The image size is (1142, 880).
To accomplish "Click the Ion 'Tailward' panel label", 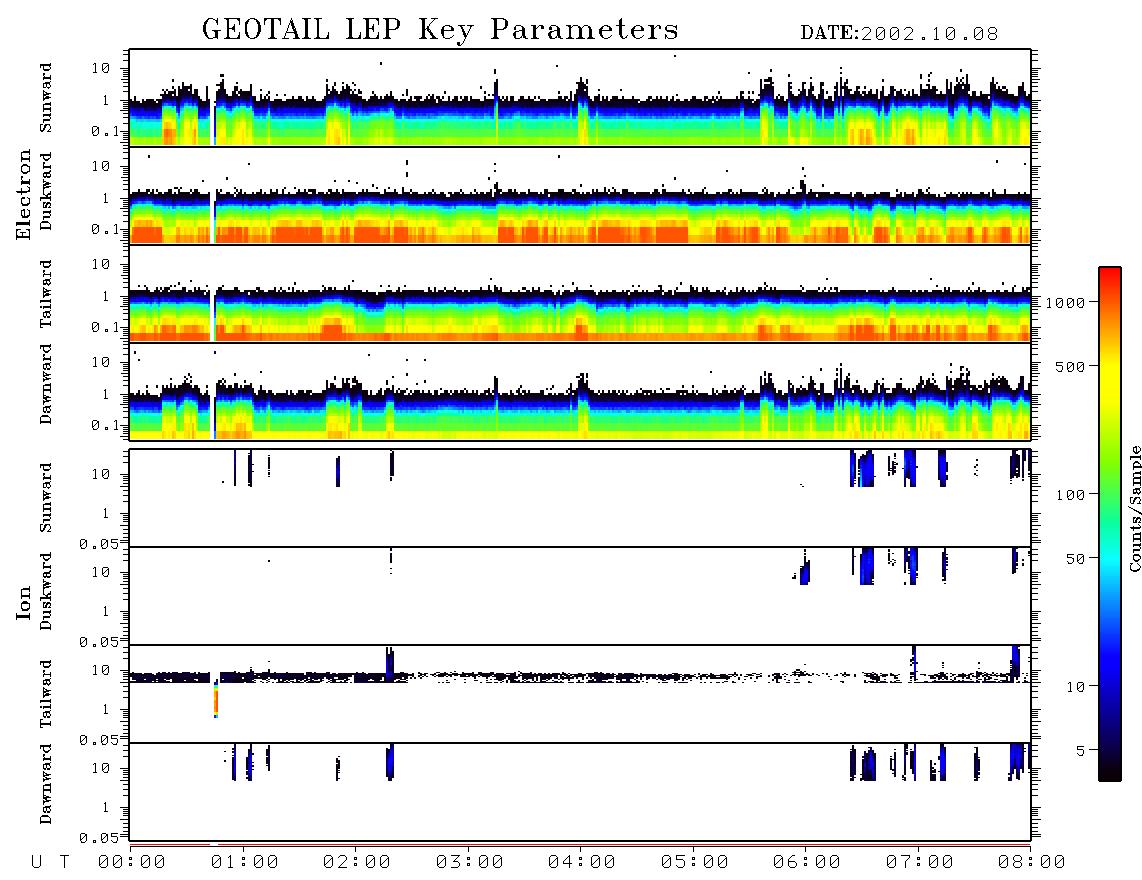I will click(46, 694).
